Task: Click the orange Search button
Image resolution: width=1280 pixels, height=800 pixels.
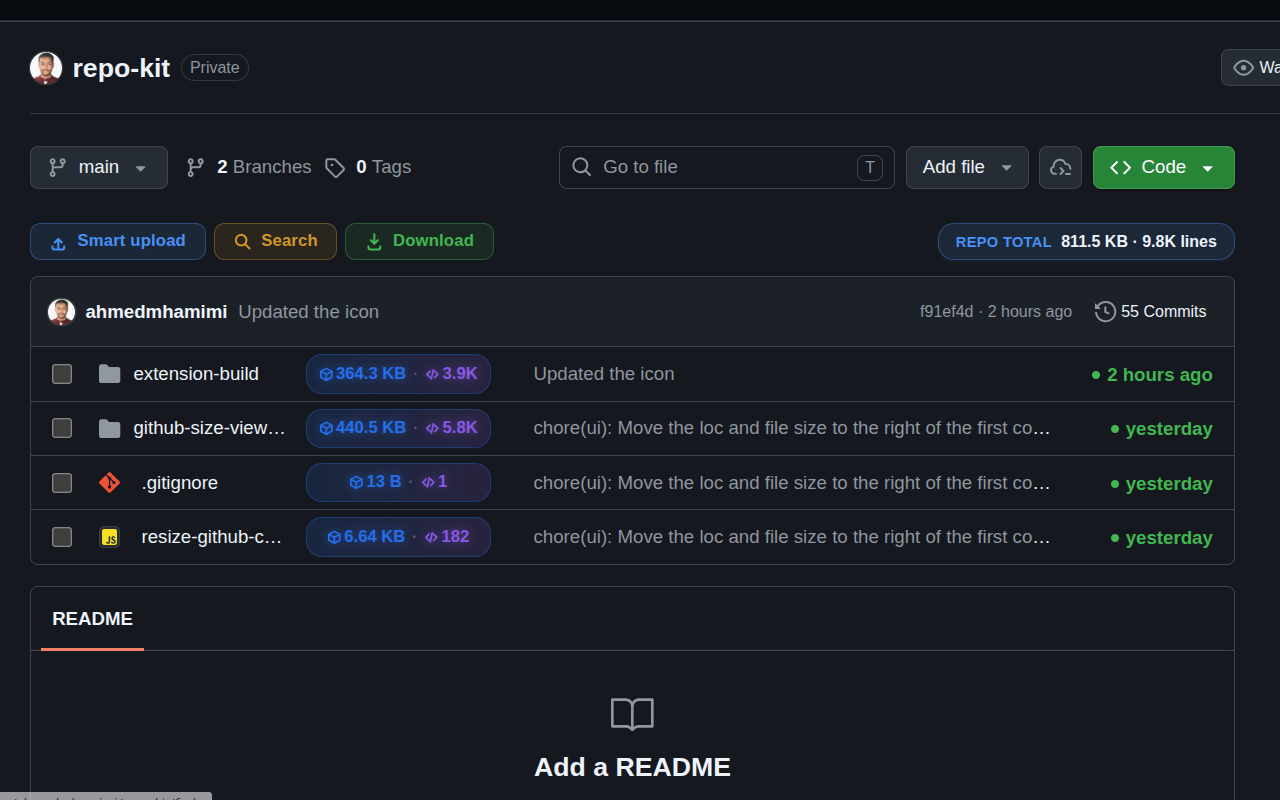Action: tap(275, 241)
